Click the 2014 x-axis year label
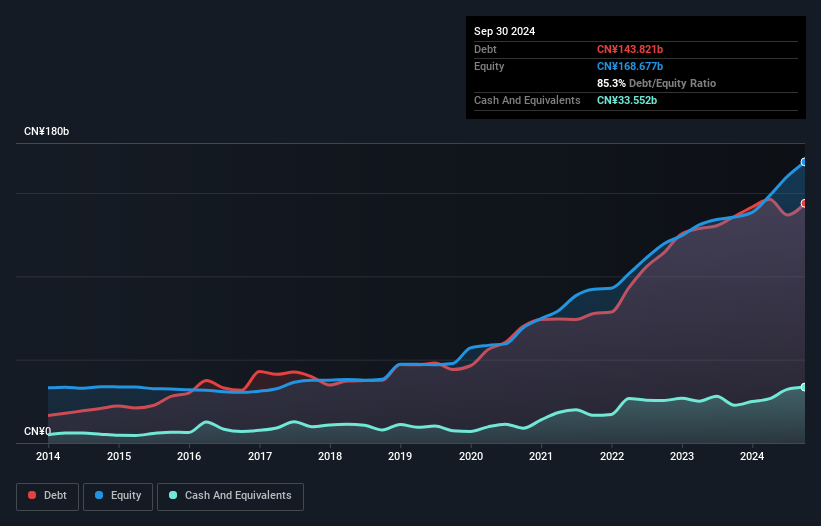This screenshot has height=526, width=821. tap(48, 456)
